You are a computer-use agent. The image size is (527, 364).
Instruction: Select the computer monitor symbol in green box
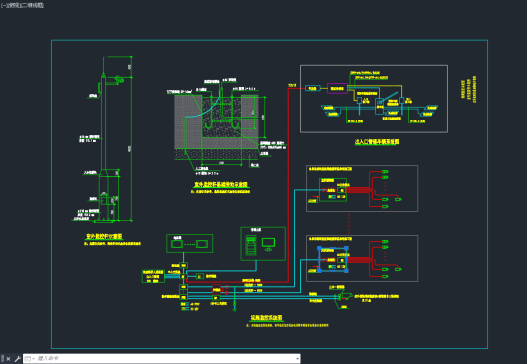[269, 244]
